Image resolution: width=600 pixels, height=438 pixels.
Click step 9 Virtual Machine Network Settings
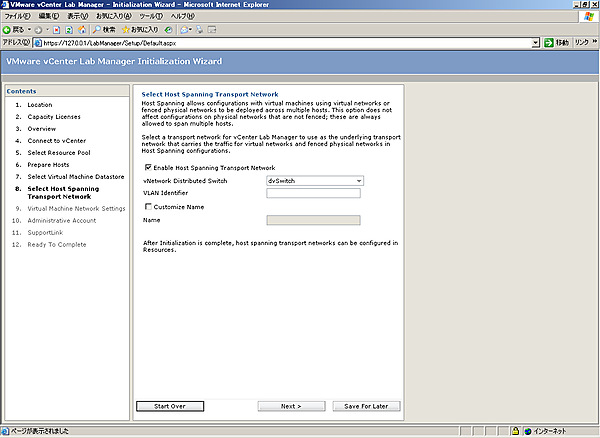tap(76, 208)
